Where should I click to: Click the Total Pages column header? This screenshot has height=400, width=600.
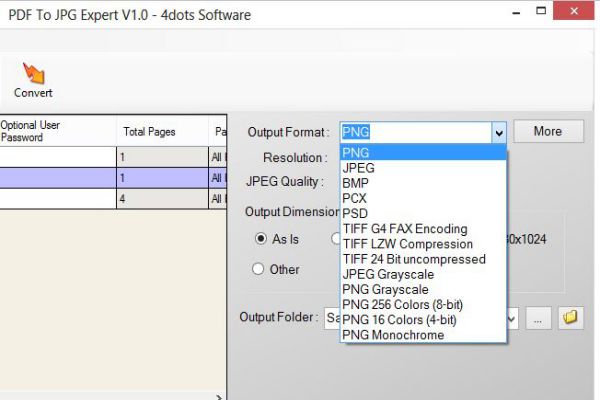pos(162,131)
